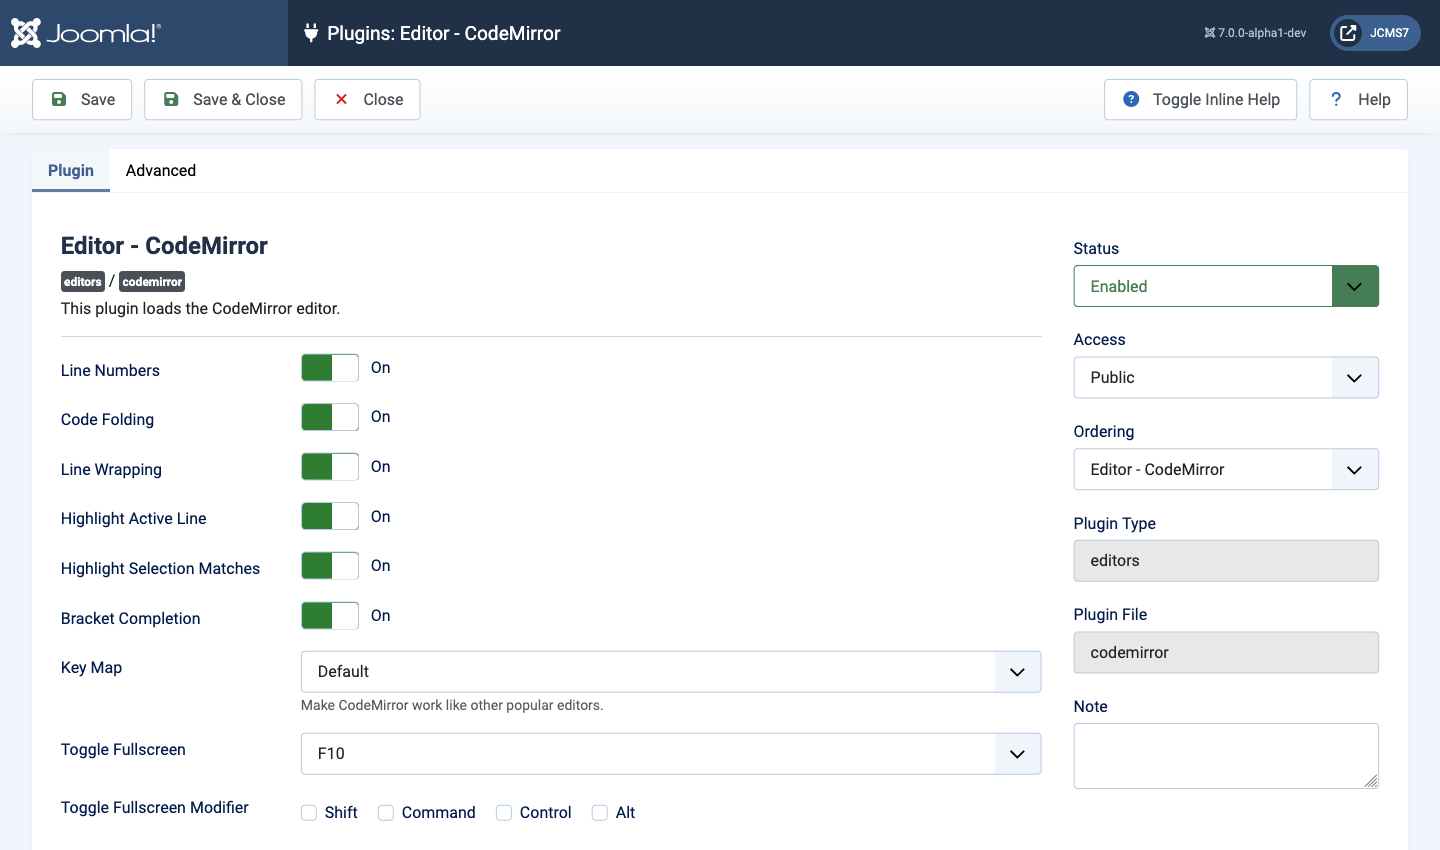
Task: Click the JCMS7 site button
Action: (1375, 33)
